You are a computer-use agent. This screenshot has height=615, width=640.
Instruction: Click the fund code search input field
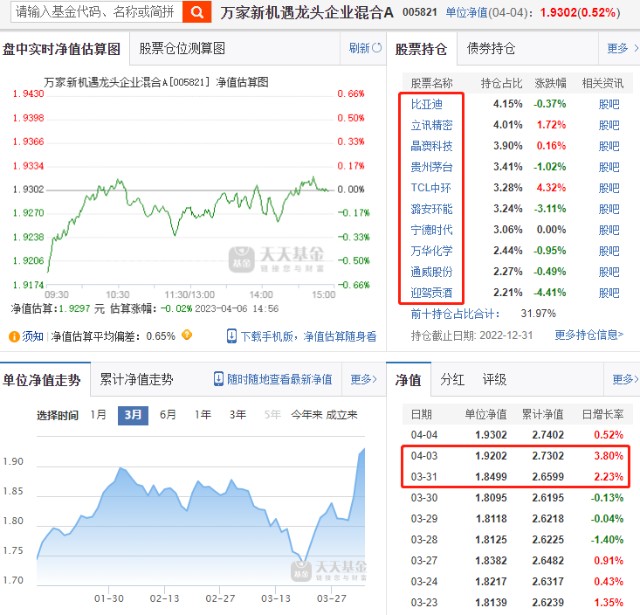96,12
